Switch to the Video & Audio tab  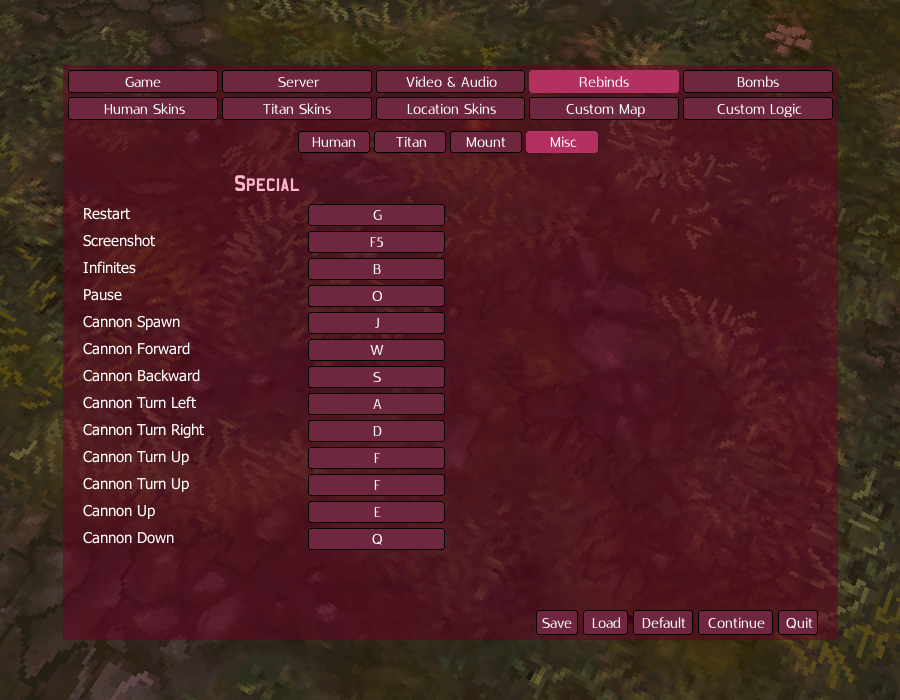450,81
